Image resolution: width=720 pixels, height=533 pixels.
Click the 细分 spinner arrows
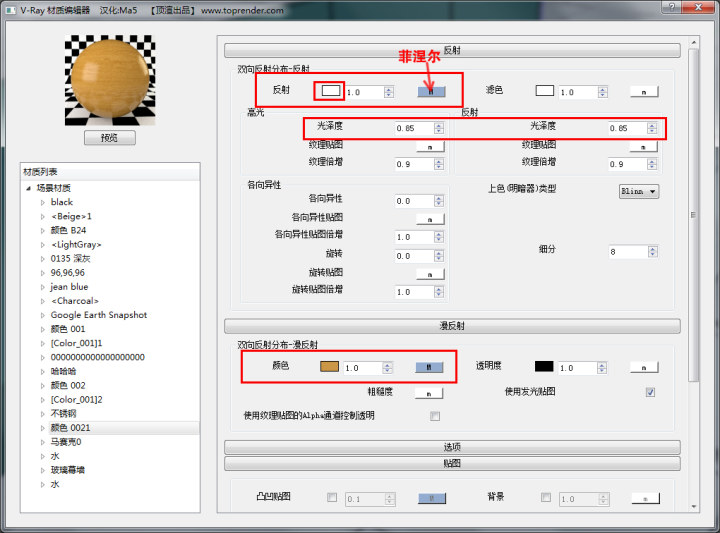(x=653, y=252)
